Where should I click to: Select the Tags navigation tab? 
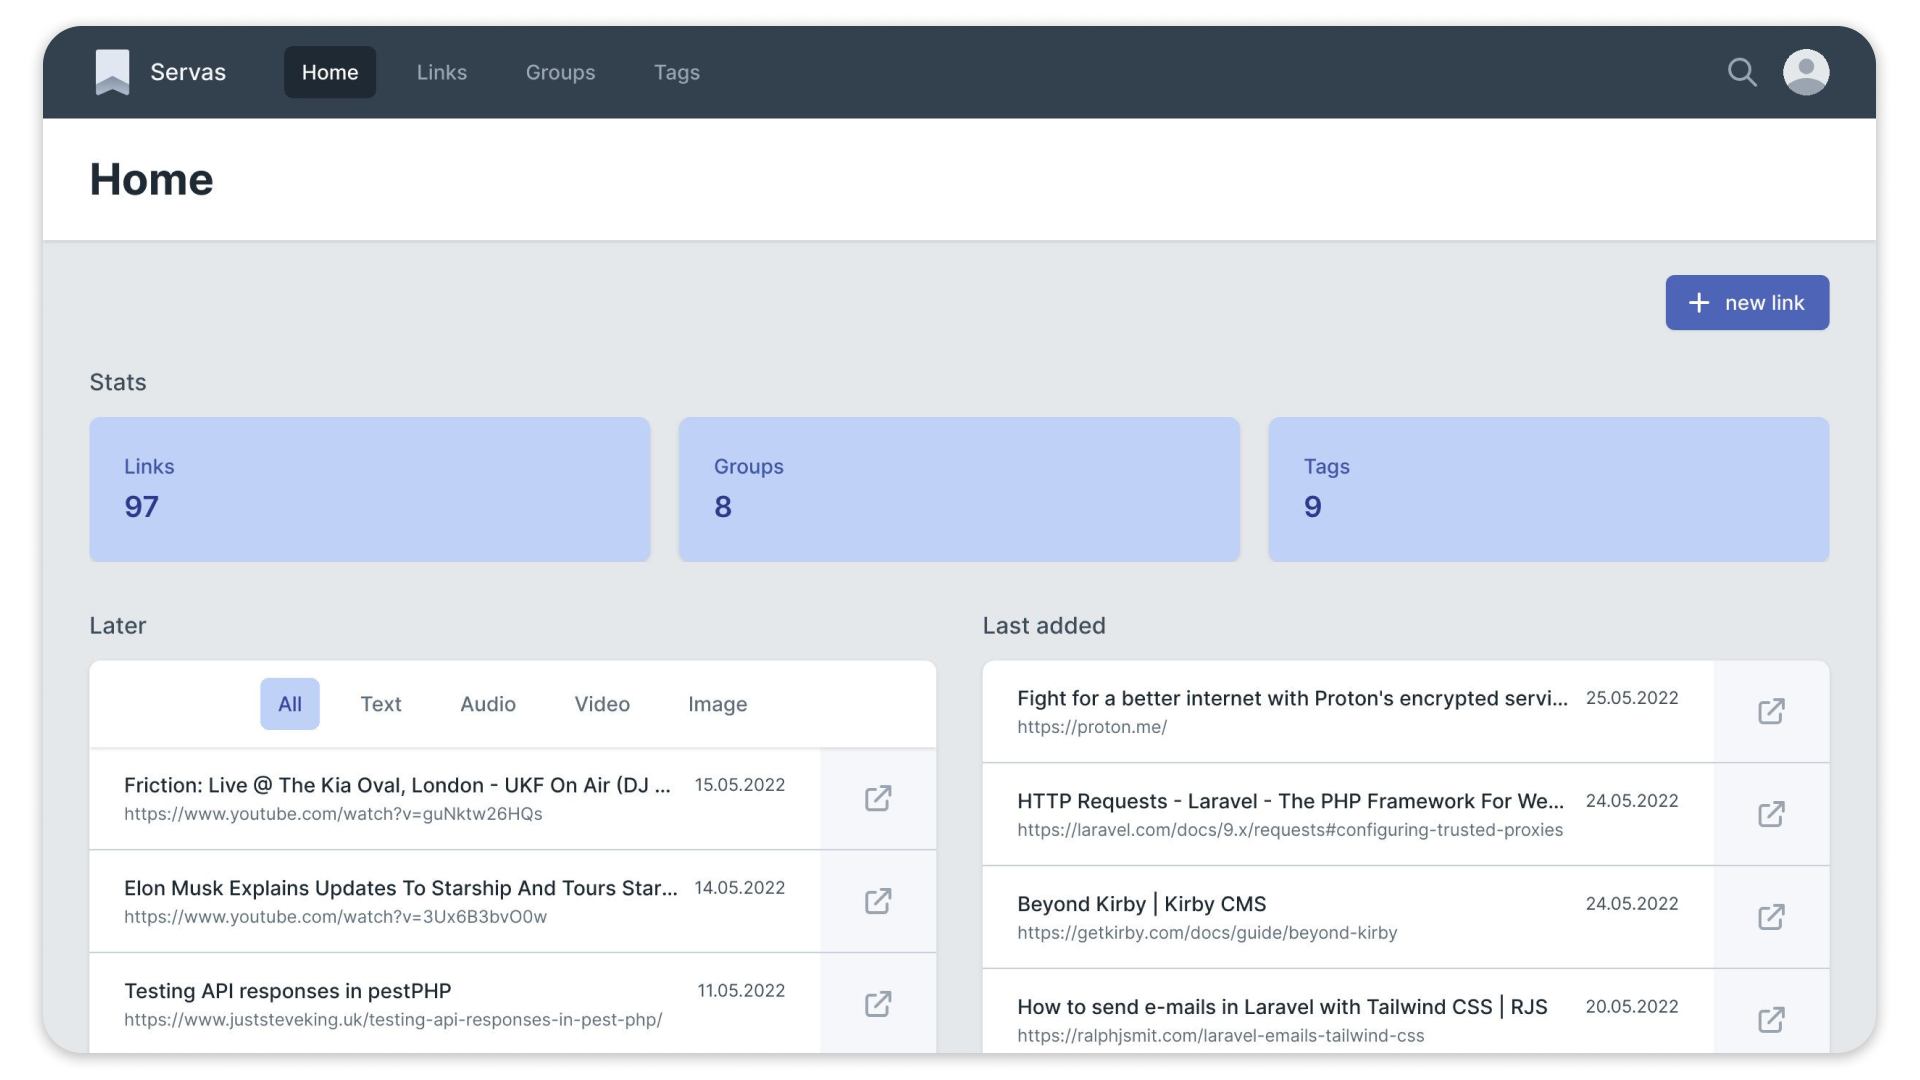pos(676,71)
